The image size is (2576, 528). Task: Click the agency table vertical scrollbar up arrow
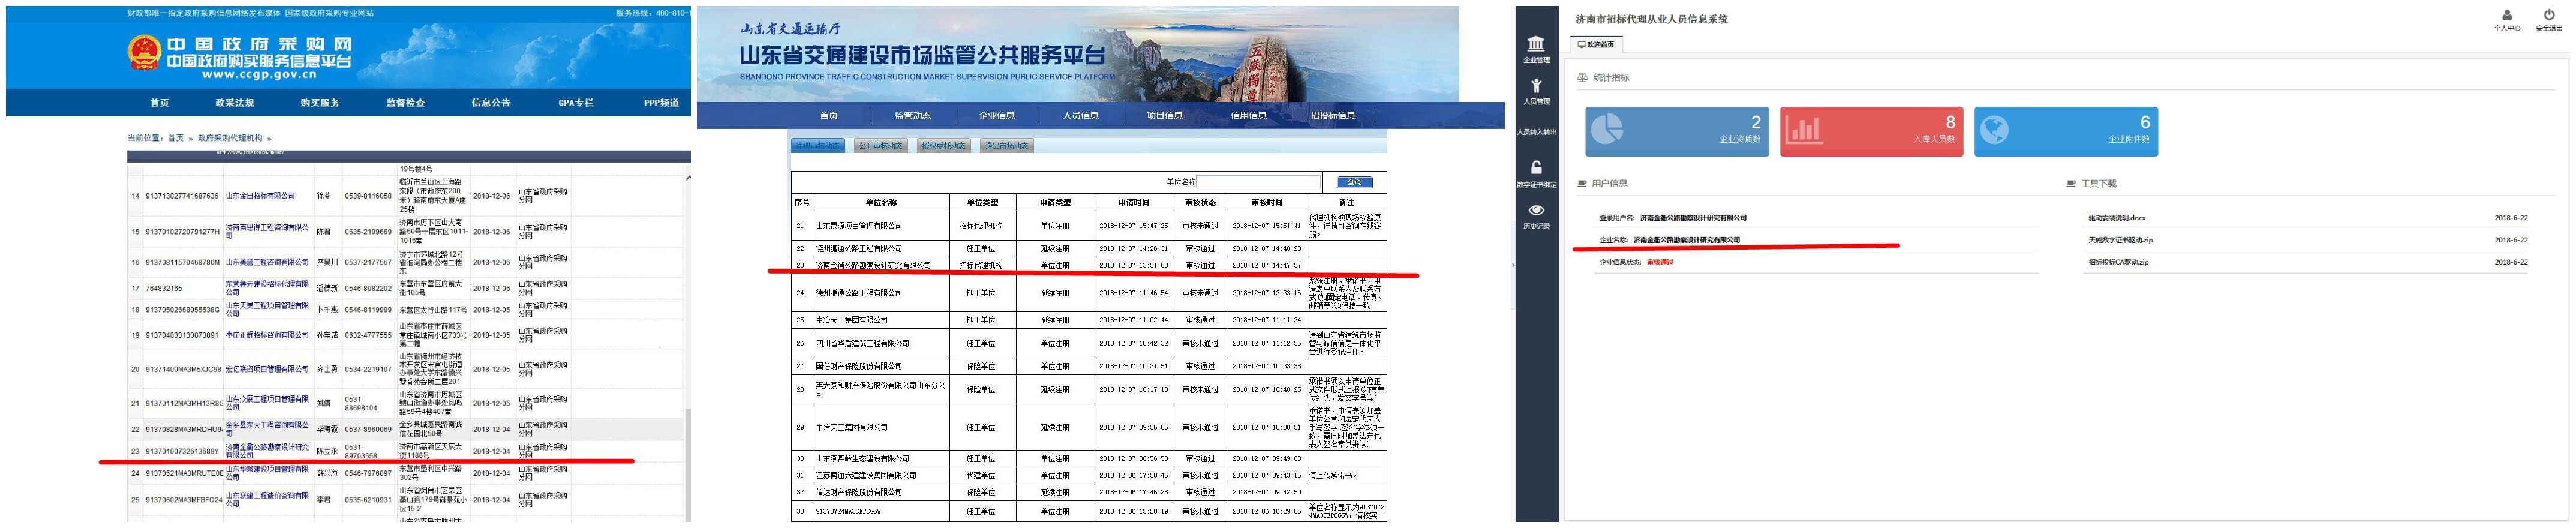point(687,178)
